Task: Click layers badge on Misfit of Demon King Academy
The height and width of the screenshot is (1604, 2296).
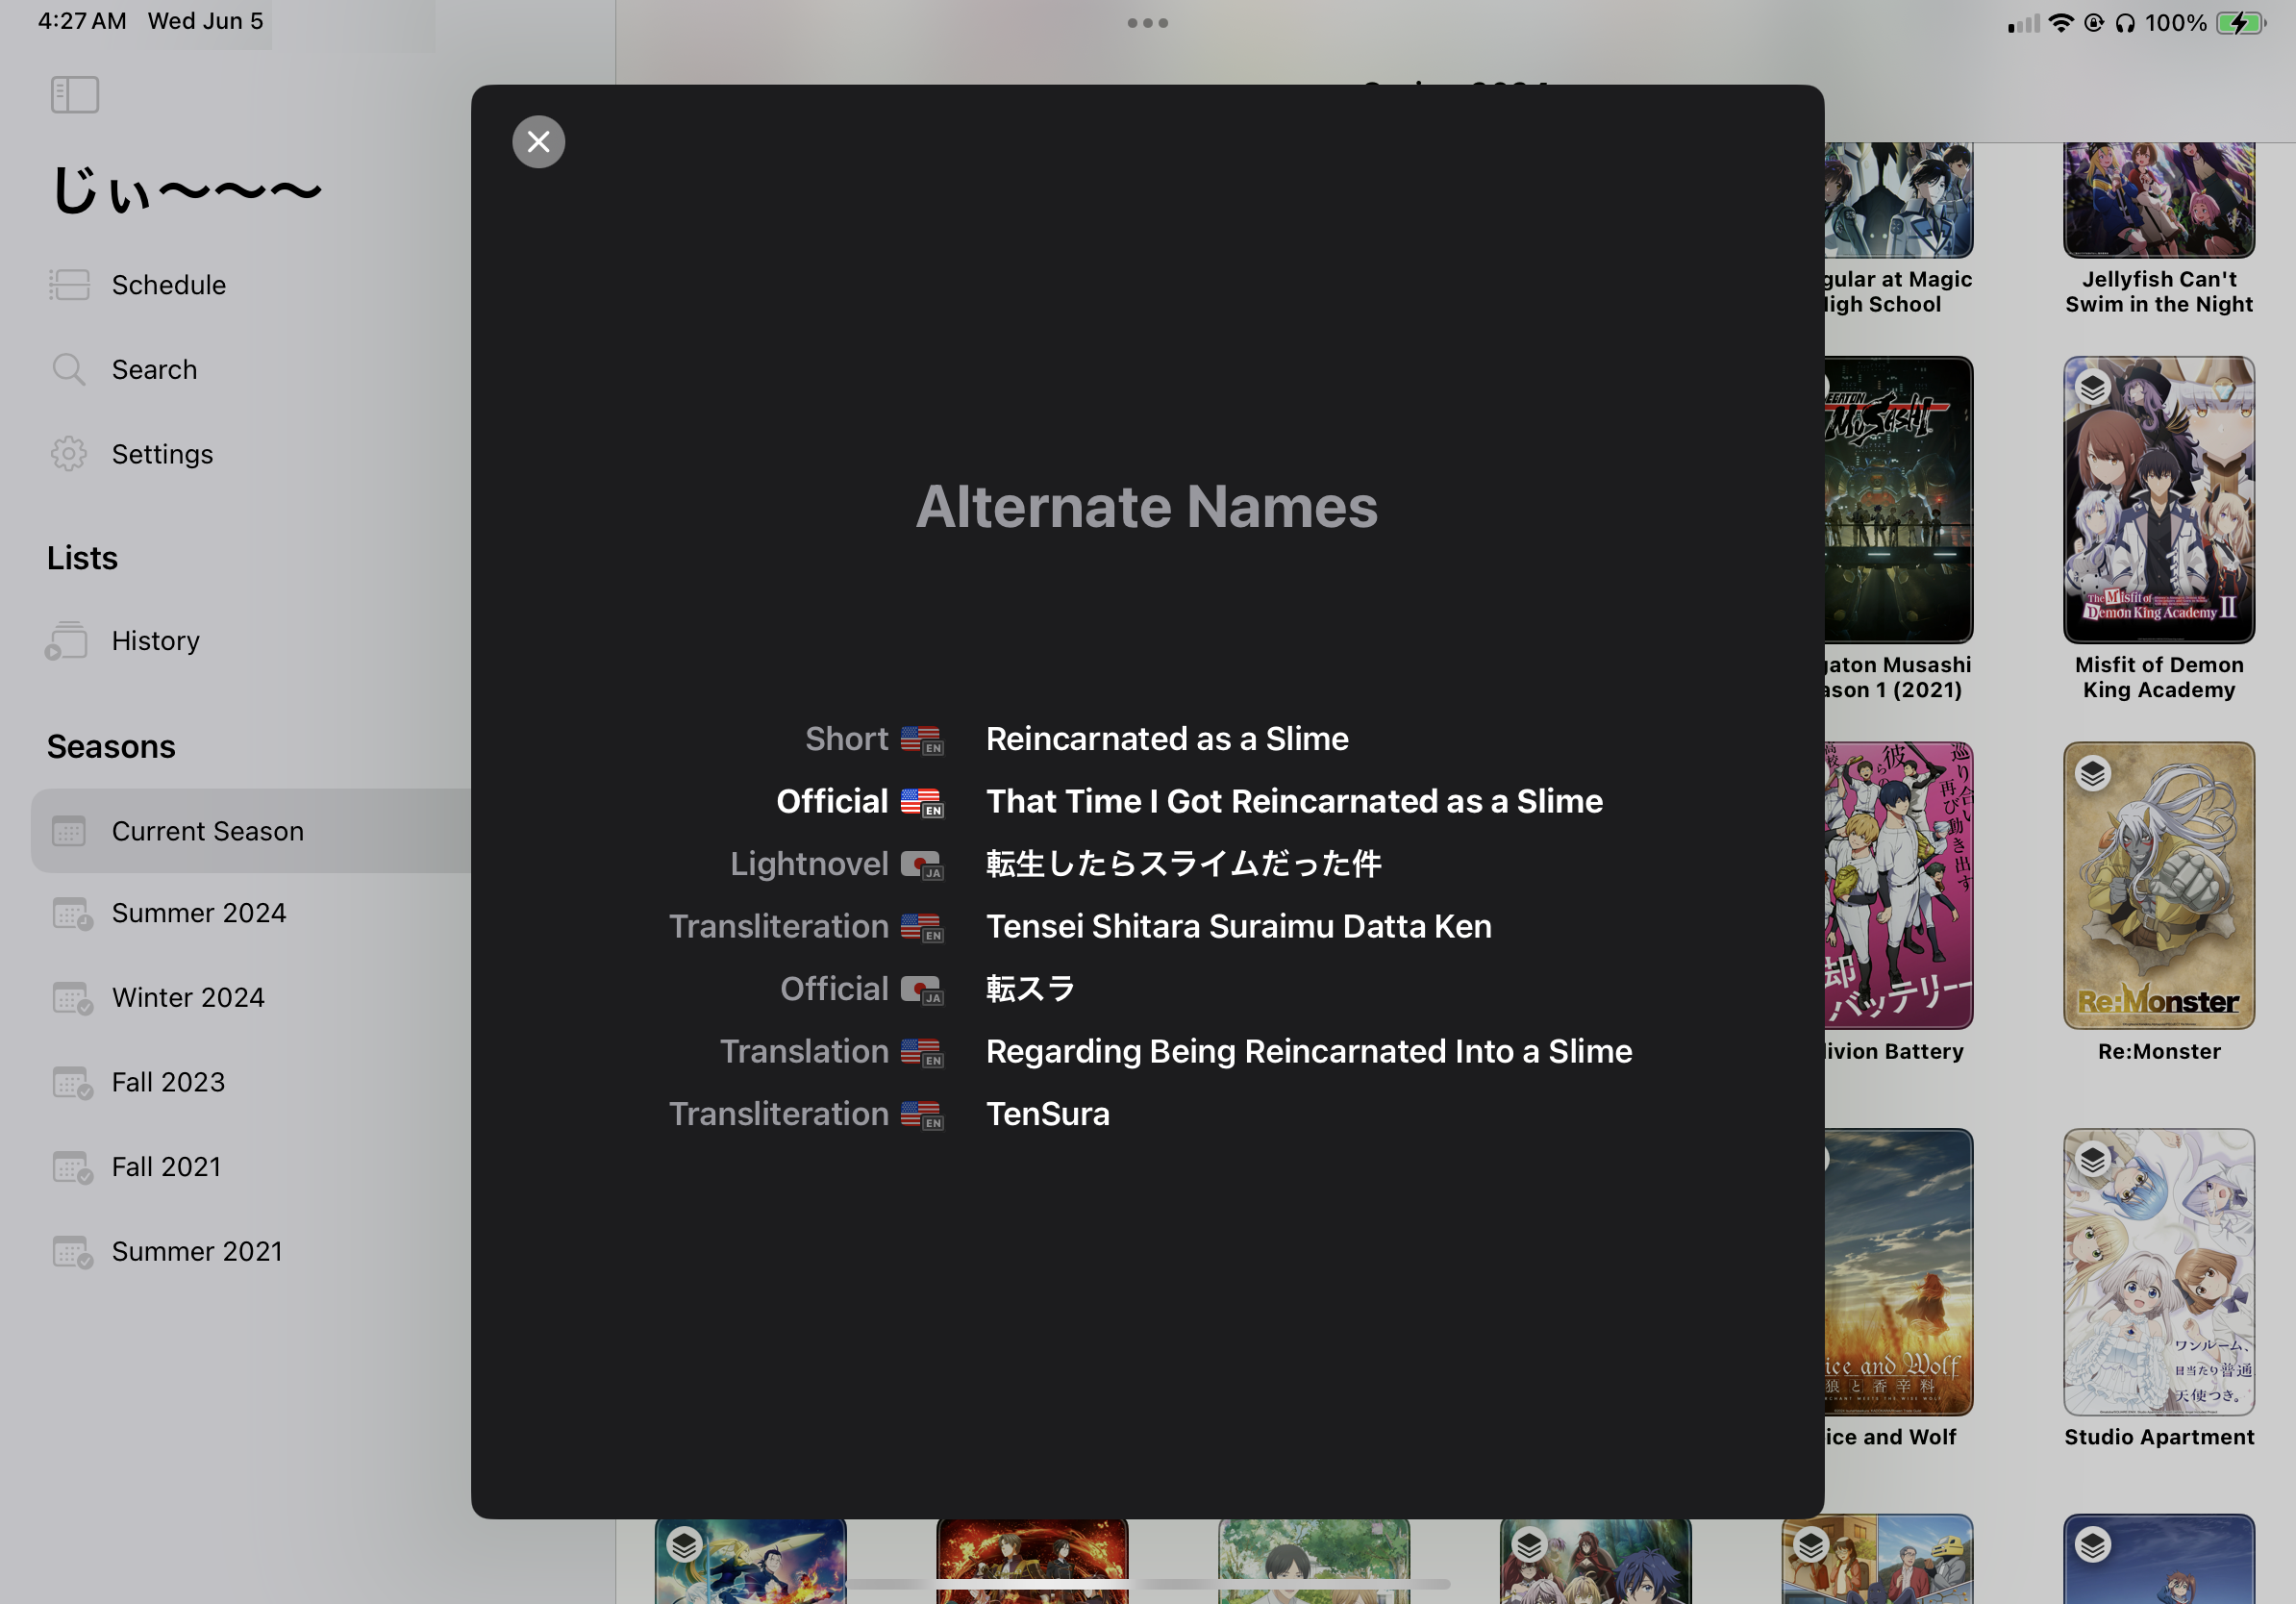Action: tap(2092, 387)
